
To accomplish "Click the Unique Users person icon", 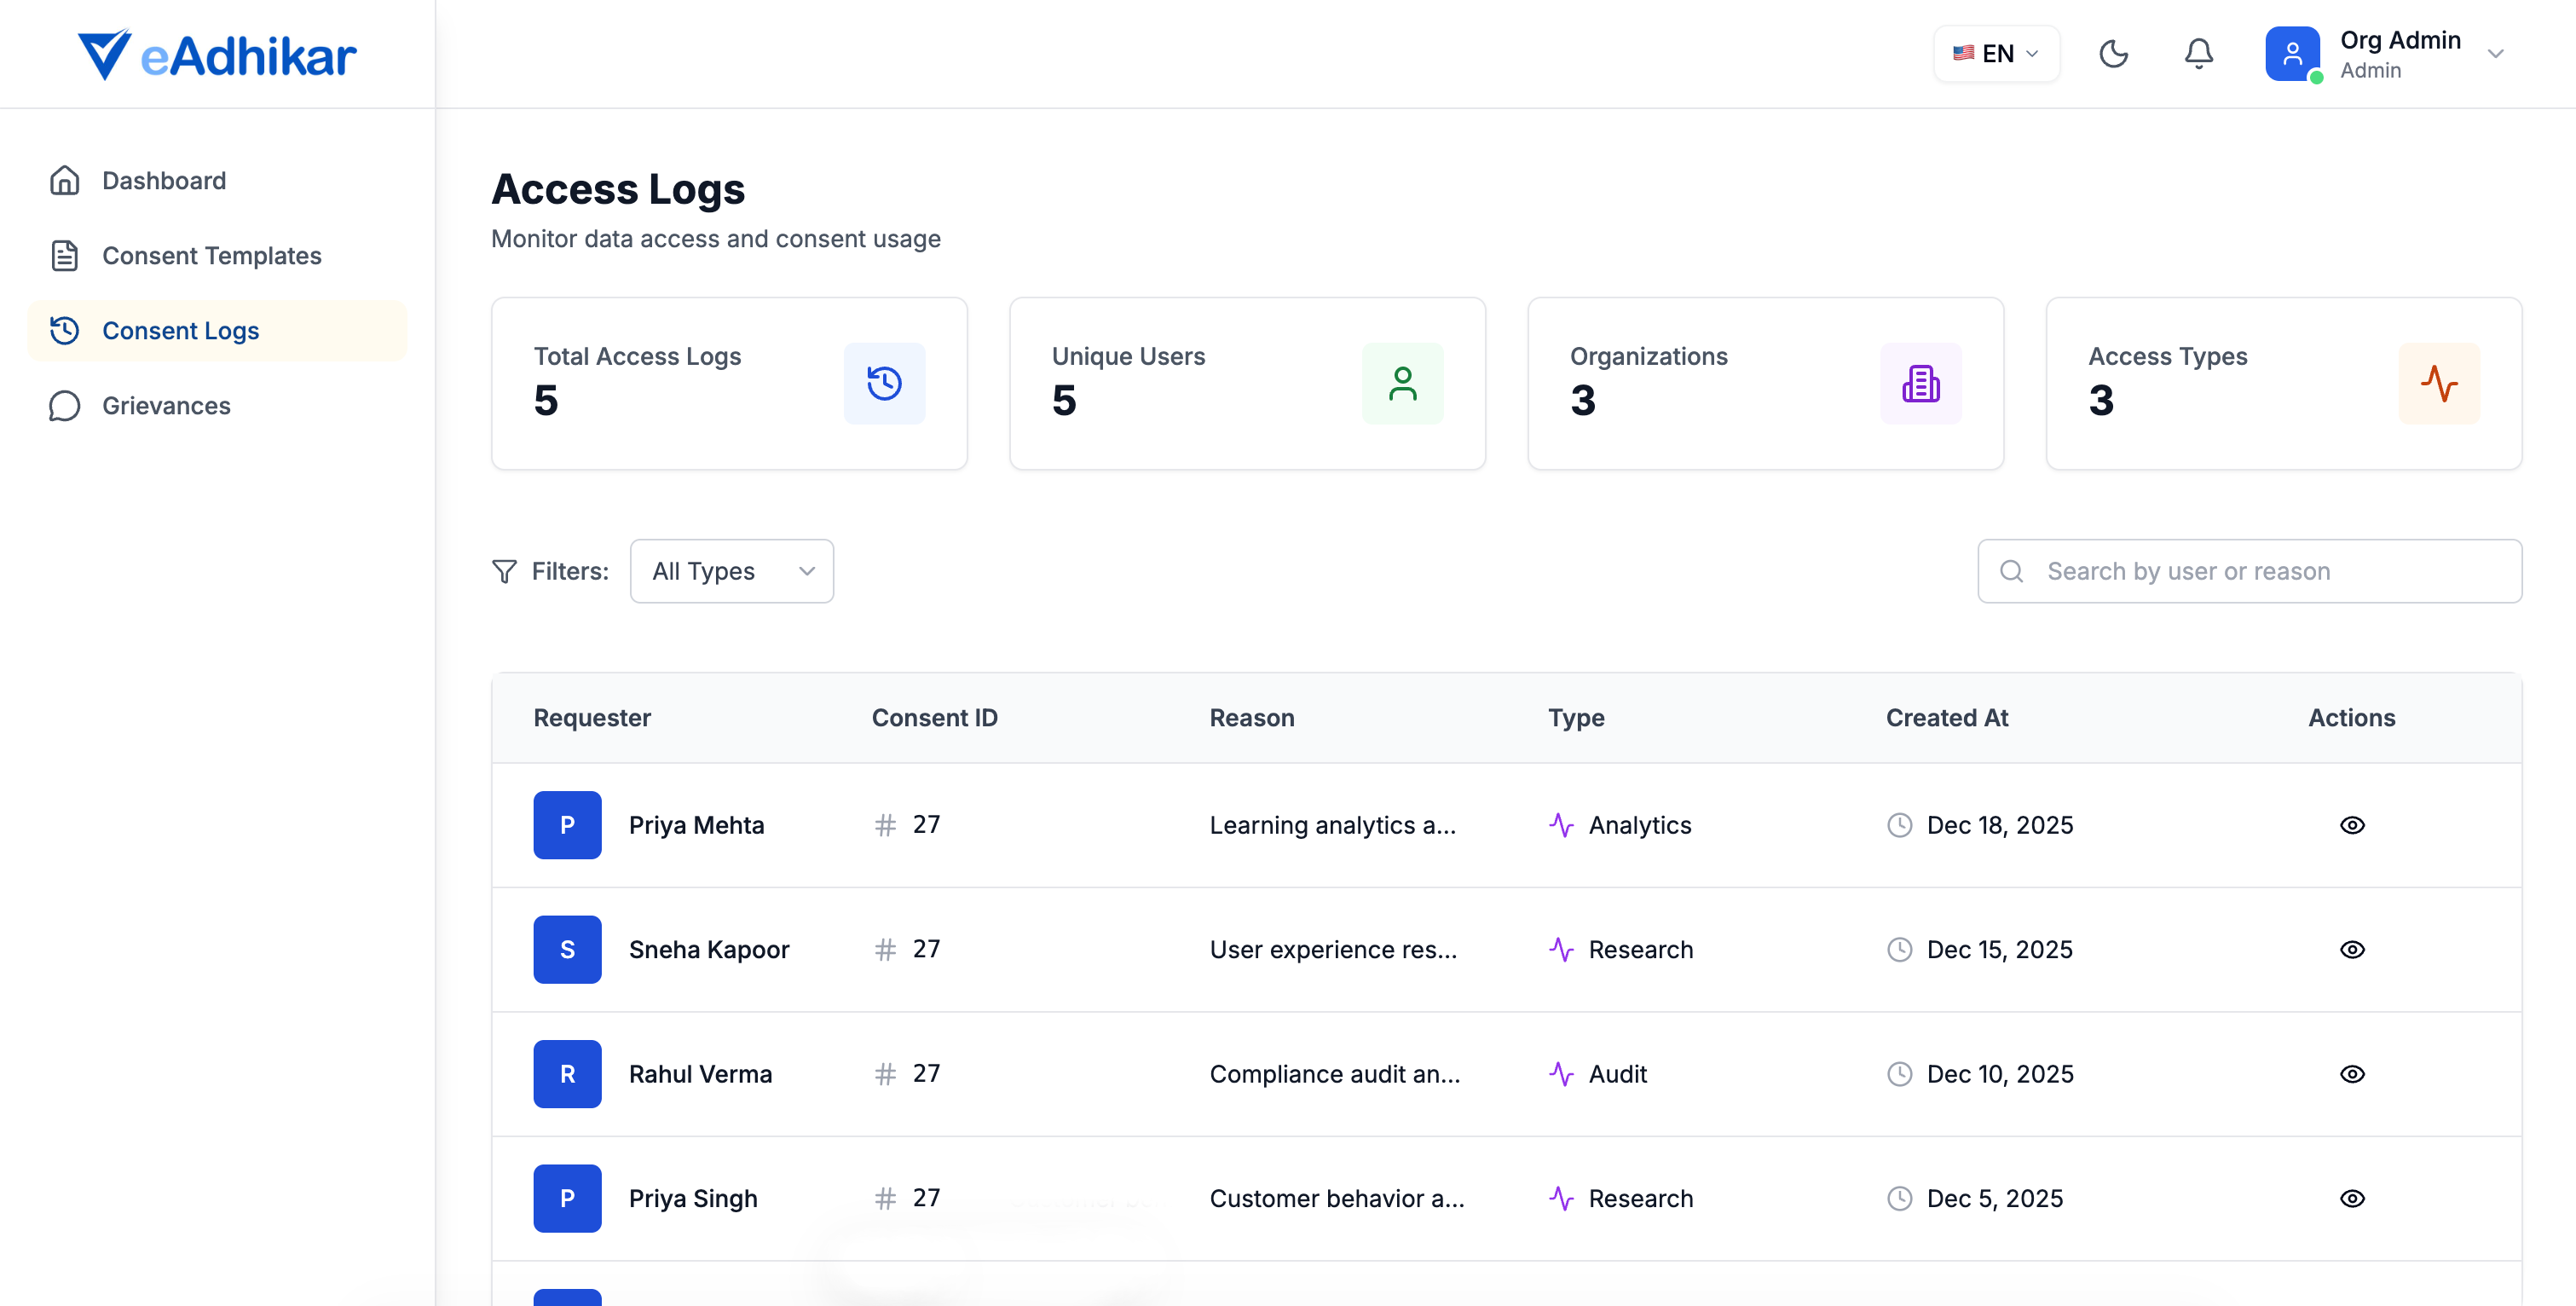I will tap(1402, 383).
